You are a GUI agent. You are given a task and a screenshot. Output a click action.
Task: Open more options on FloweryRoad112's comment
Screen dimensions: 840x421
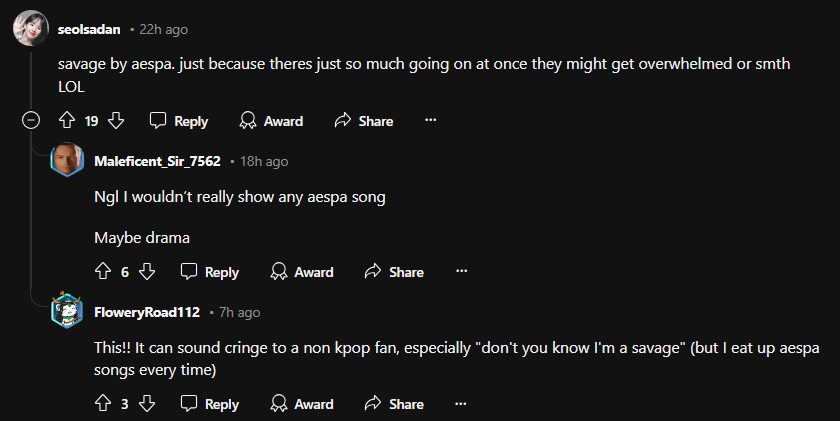click(461, 404)
